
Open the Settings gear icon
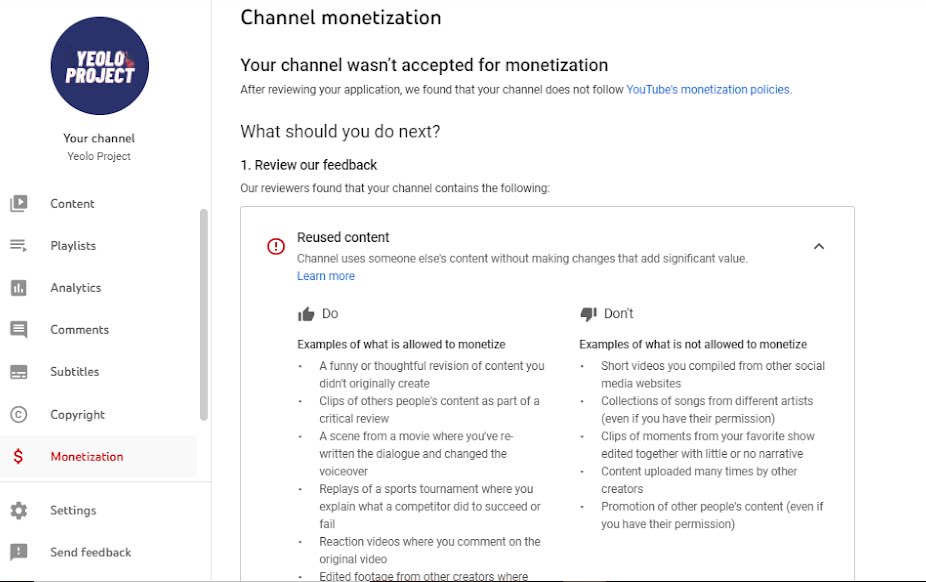tap(18, 511)
